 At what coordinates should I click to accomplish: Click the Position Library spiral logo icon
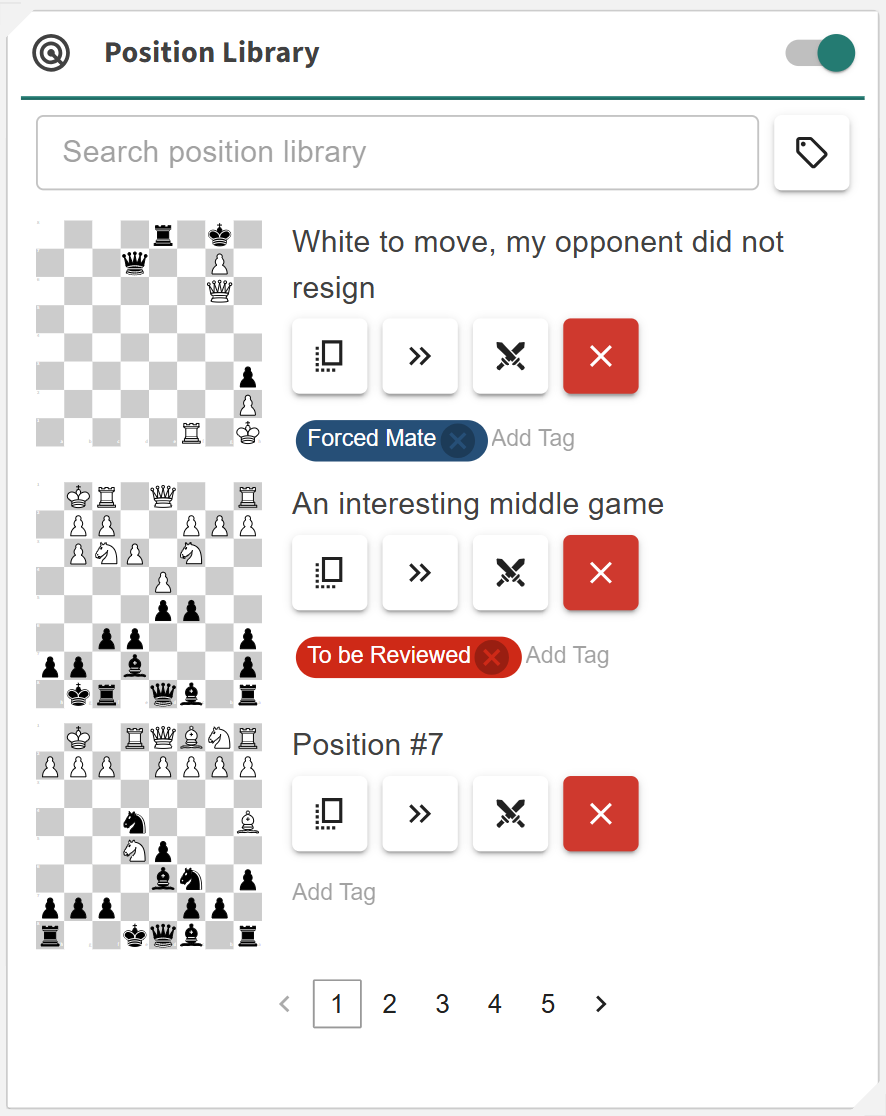(51, 54)
